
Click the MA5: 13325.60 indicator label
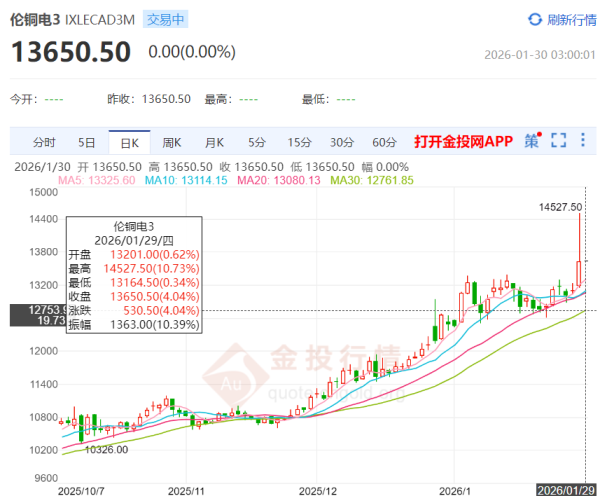(96, 180)
